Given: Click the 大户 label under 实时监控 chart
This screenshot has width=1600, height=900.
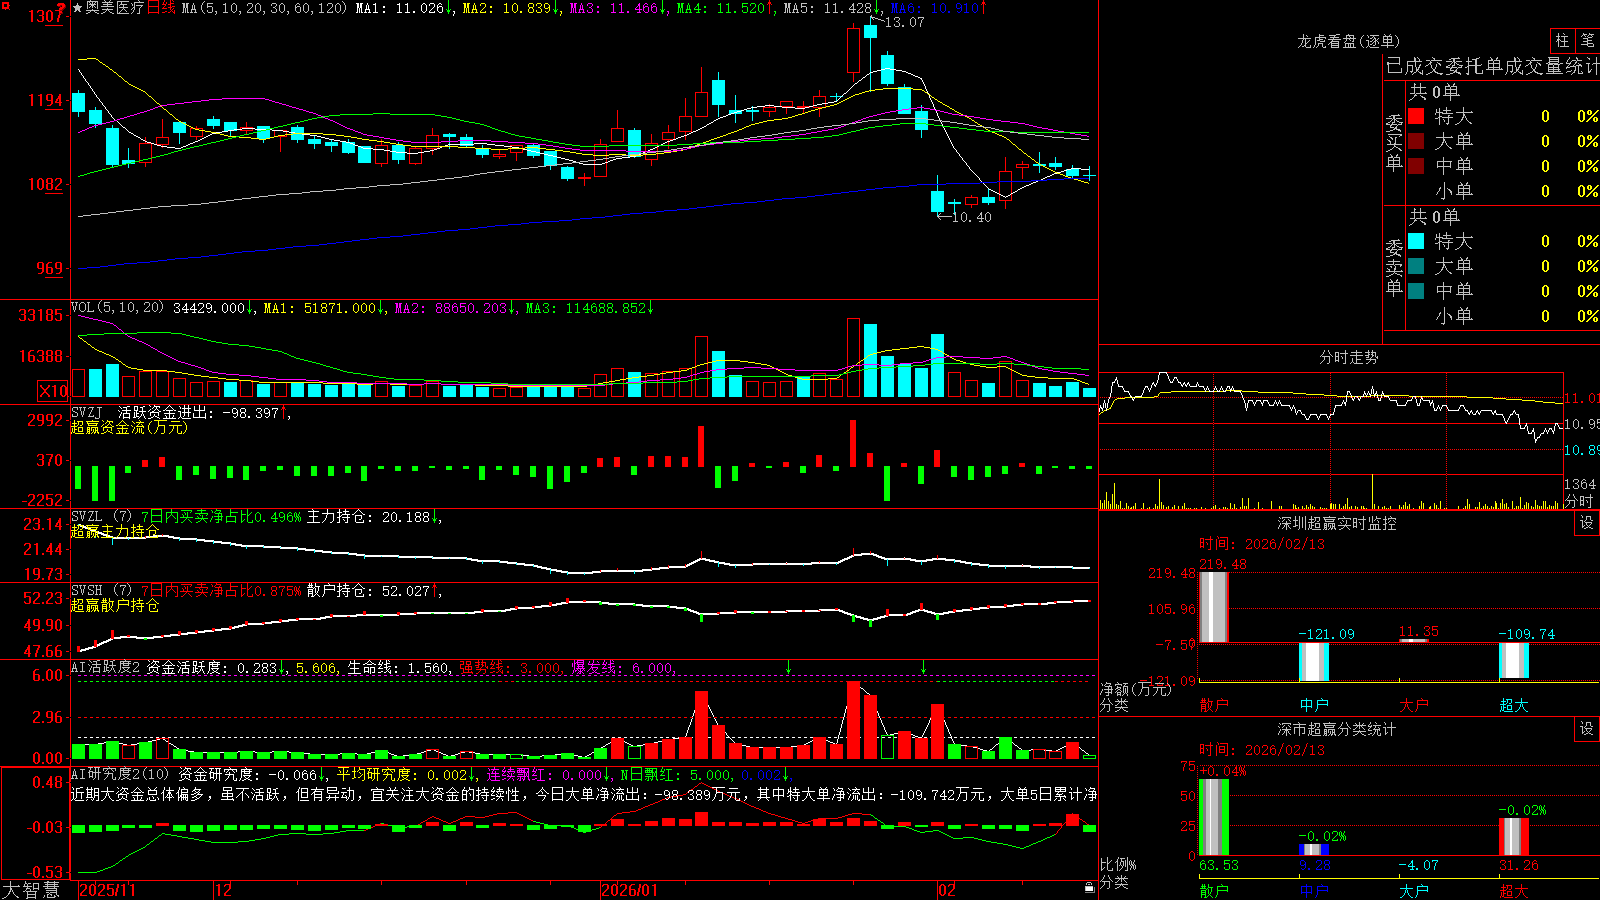Looking at the screenshot, I should 1414,705.
